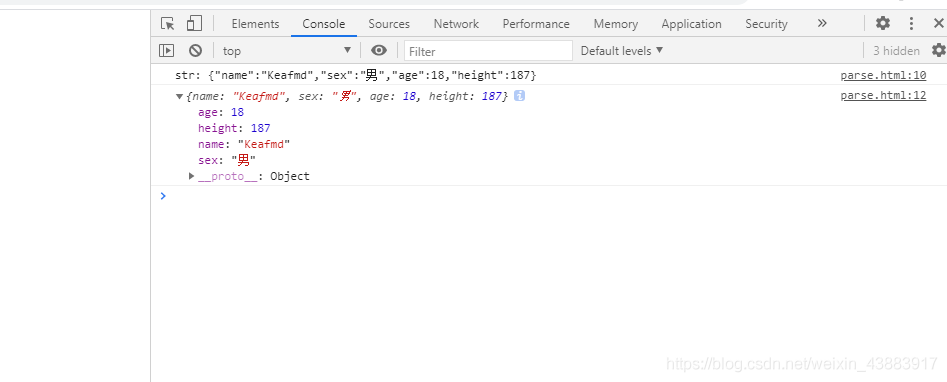This screenshot has width=947, height=382.
Task: Go to the Network tab
Action: click(x=456, y=24)
